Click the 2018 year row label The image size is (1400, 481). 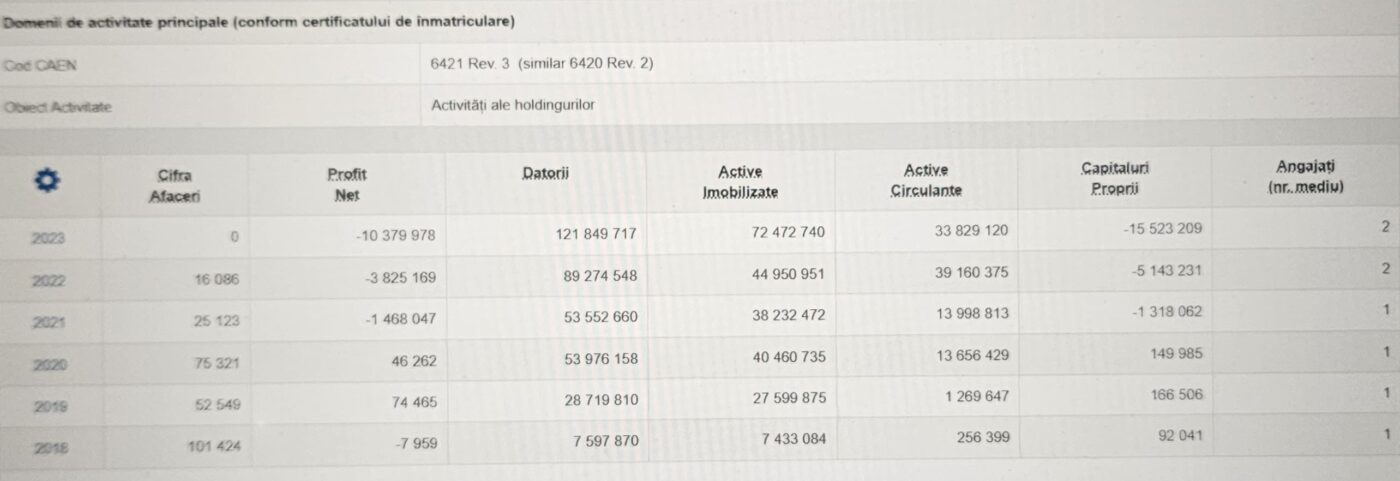48,446
